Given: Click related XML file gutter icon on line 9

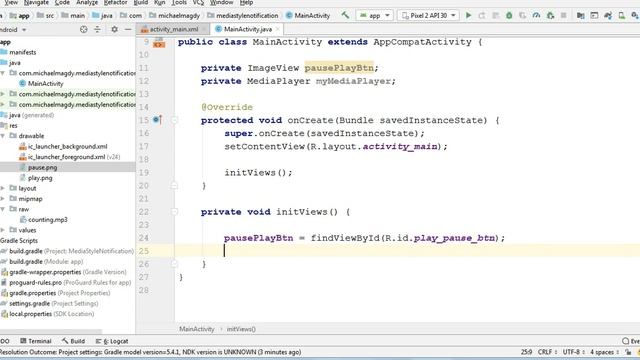Looking at the screenshot, I should (159, 42).
